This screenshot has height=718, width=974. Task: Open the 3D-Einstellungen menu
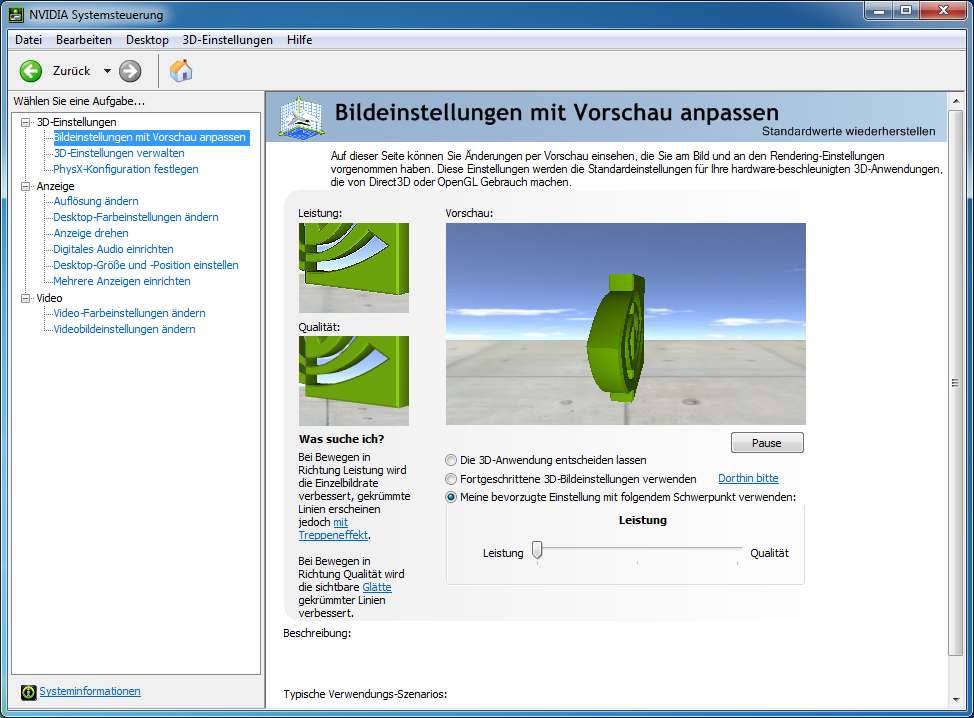coord(227,40)
